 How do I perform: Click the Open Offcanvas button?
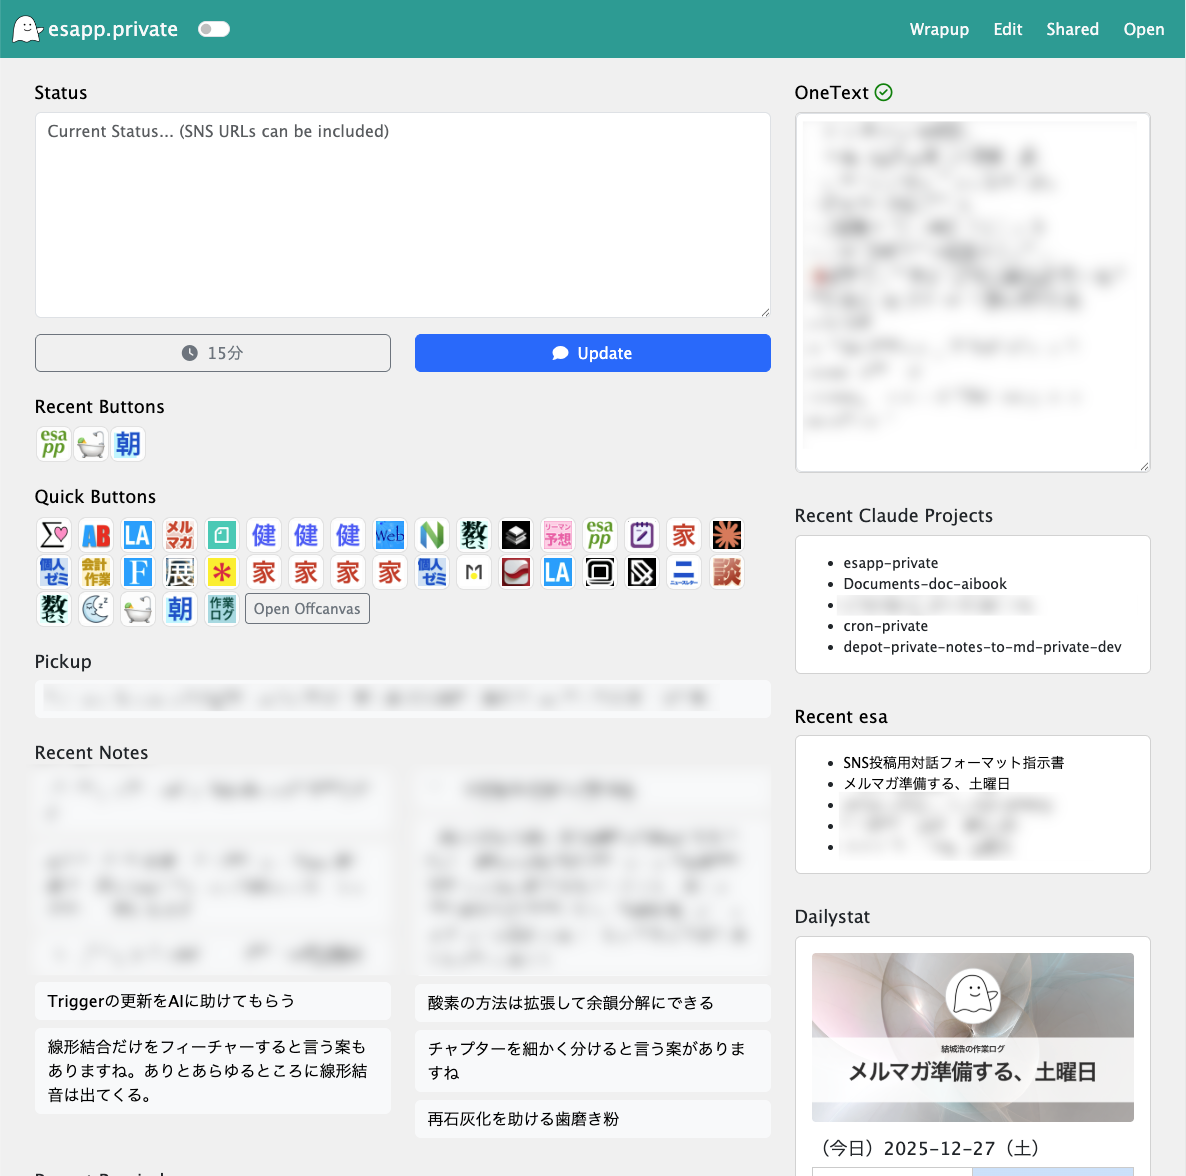pyautogui.click(x=307, y=609)
